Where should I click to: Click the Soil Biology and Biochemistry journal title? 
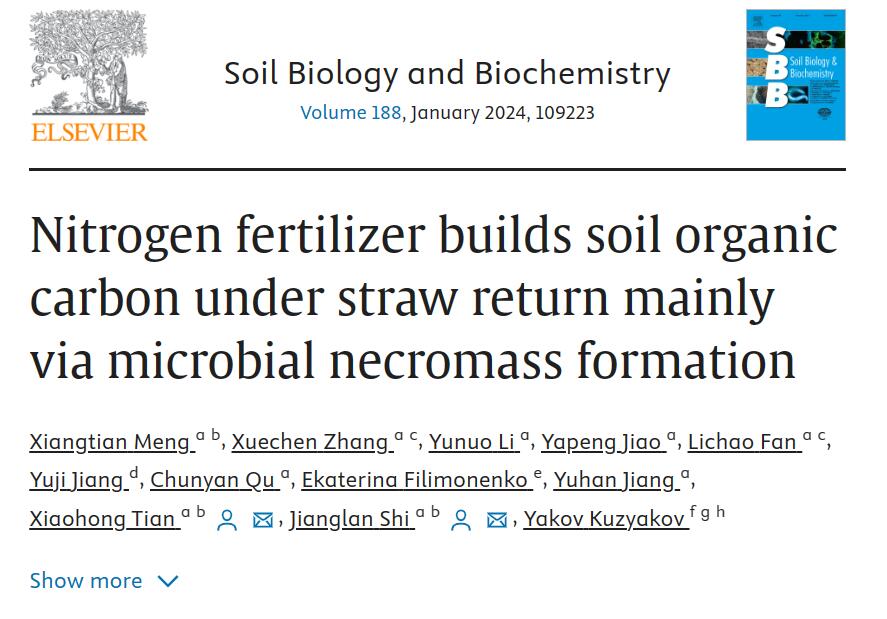click(447, 74)
